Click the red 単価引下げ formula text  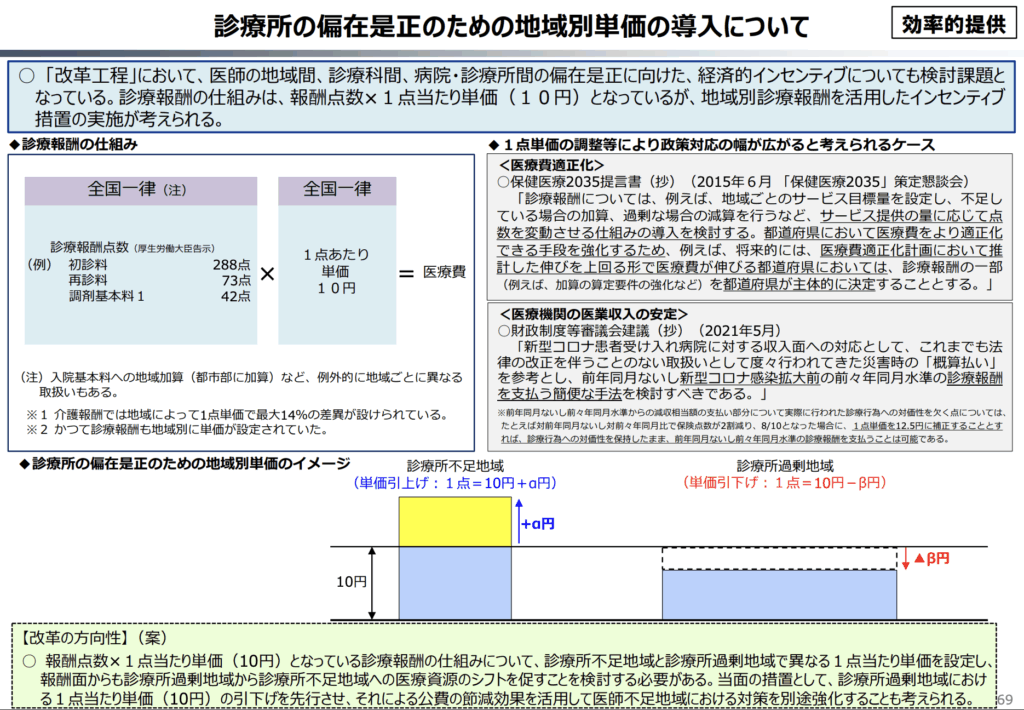[785, 483]
